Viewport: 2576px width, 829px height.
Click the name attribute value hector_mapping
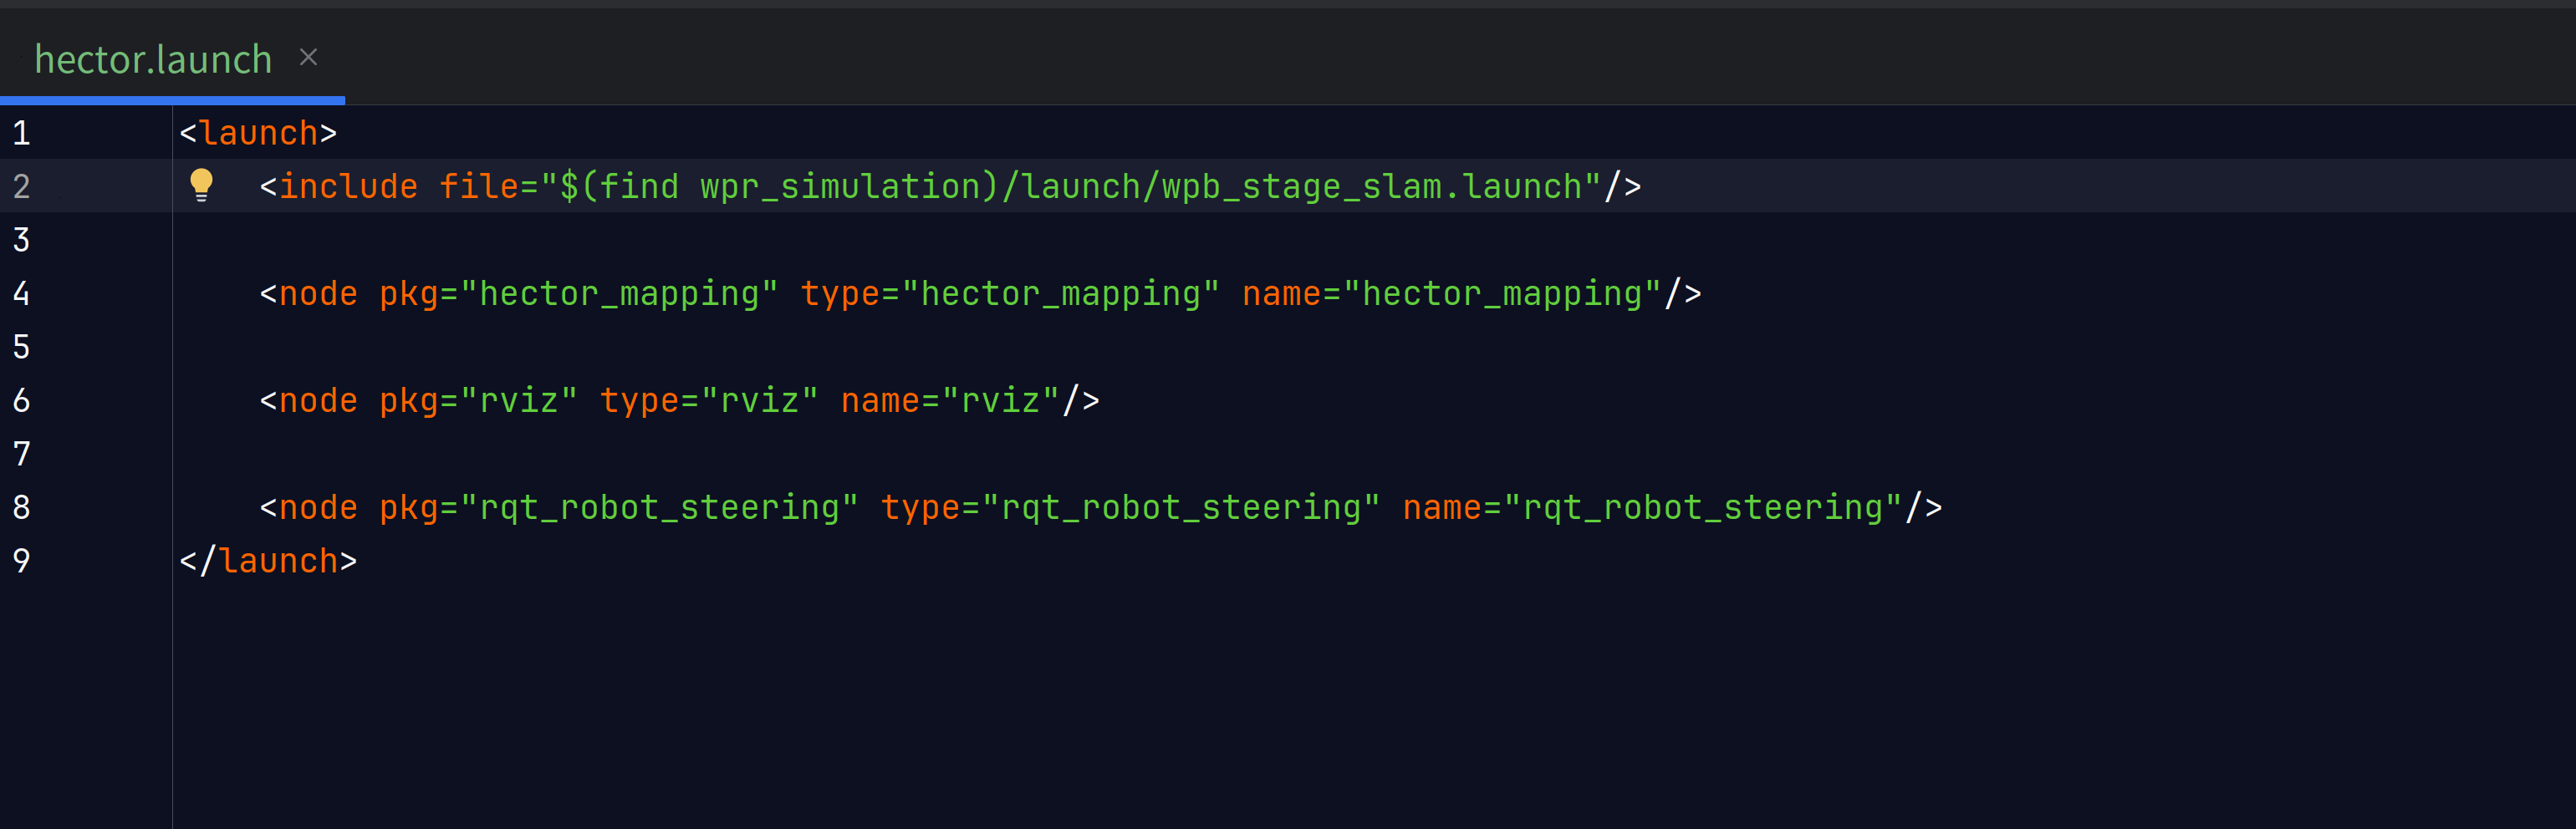pos(1502,294)
